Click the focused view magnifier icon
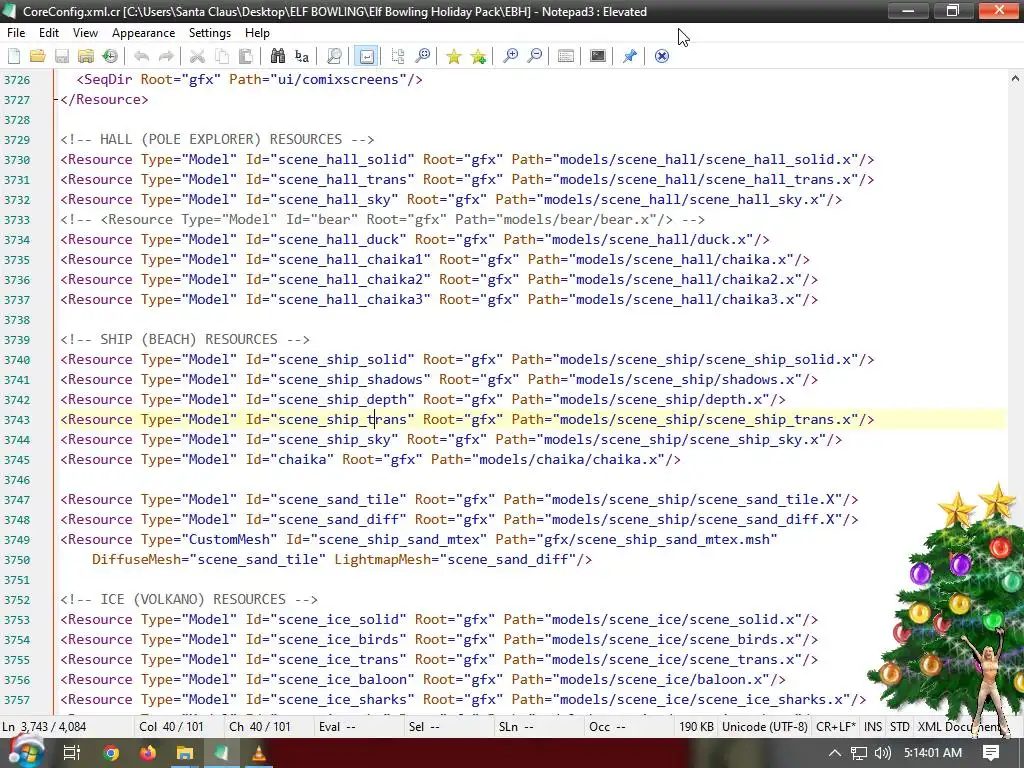The width and height of the screenshot is (1024, 768). (x=334, y=56)
